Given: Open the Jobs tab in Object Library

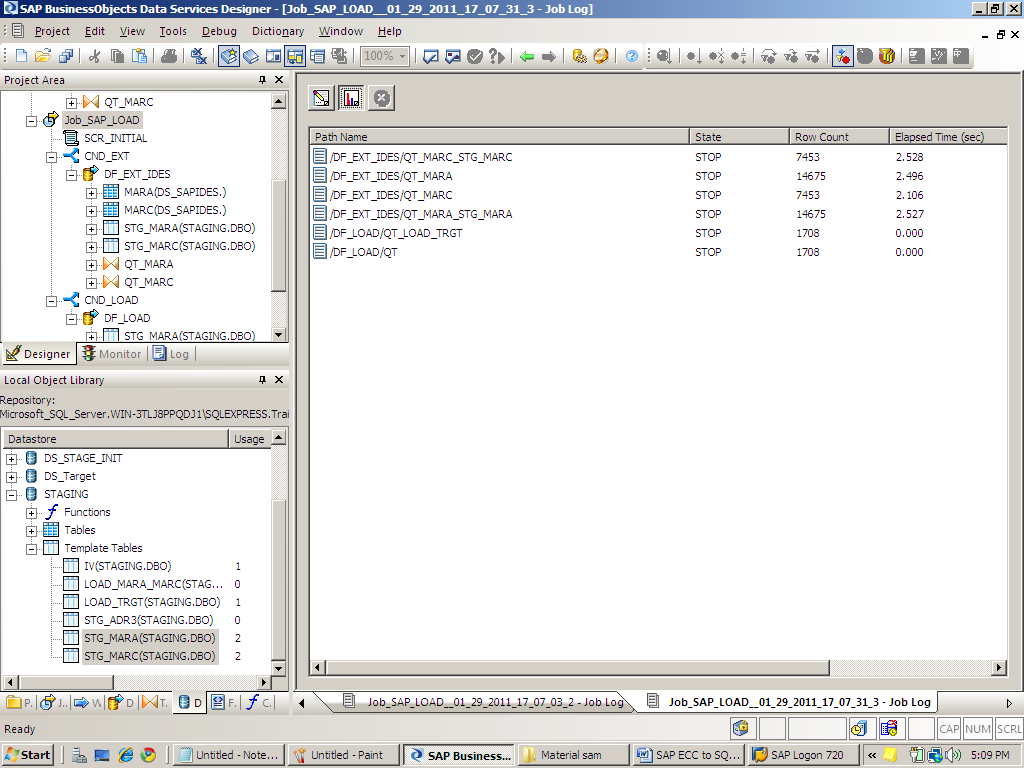Looking at the screenshot, I should click(x=54, y=703).
